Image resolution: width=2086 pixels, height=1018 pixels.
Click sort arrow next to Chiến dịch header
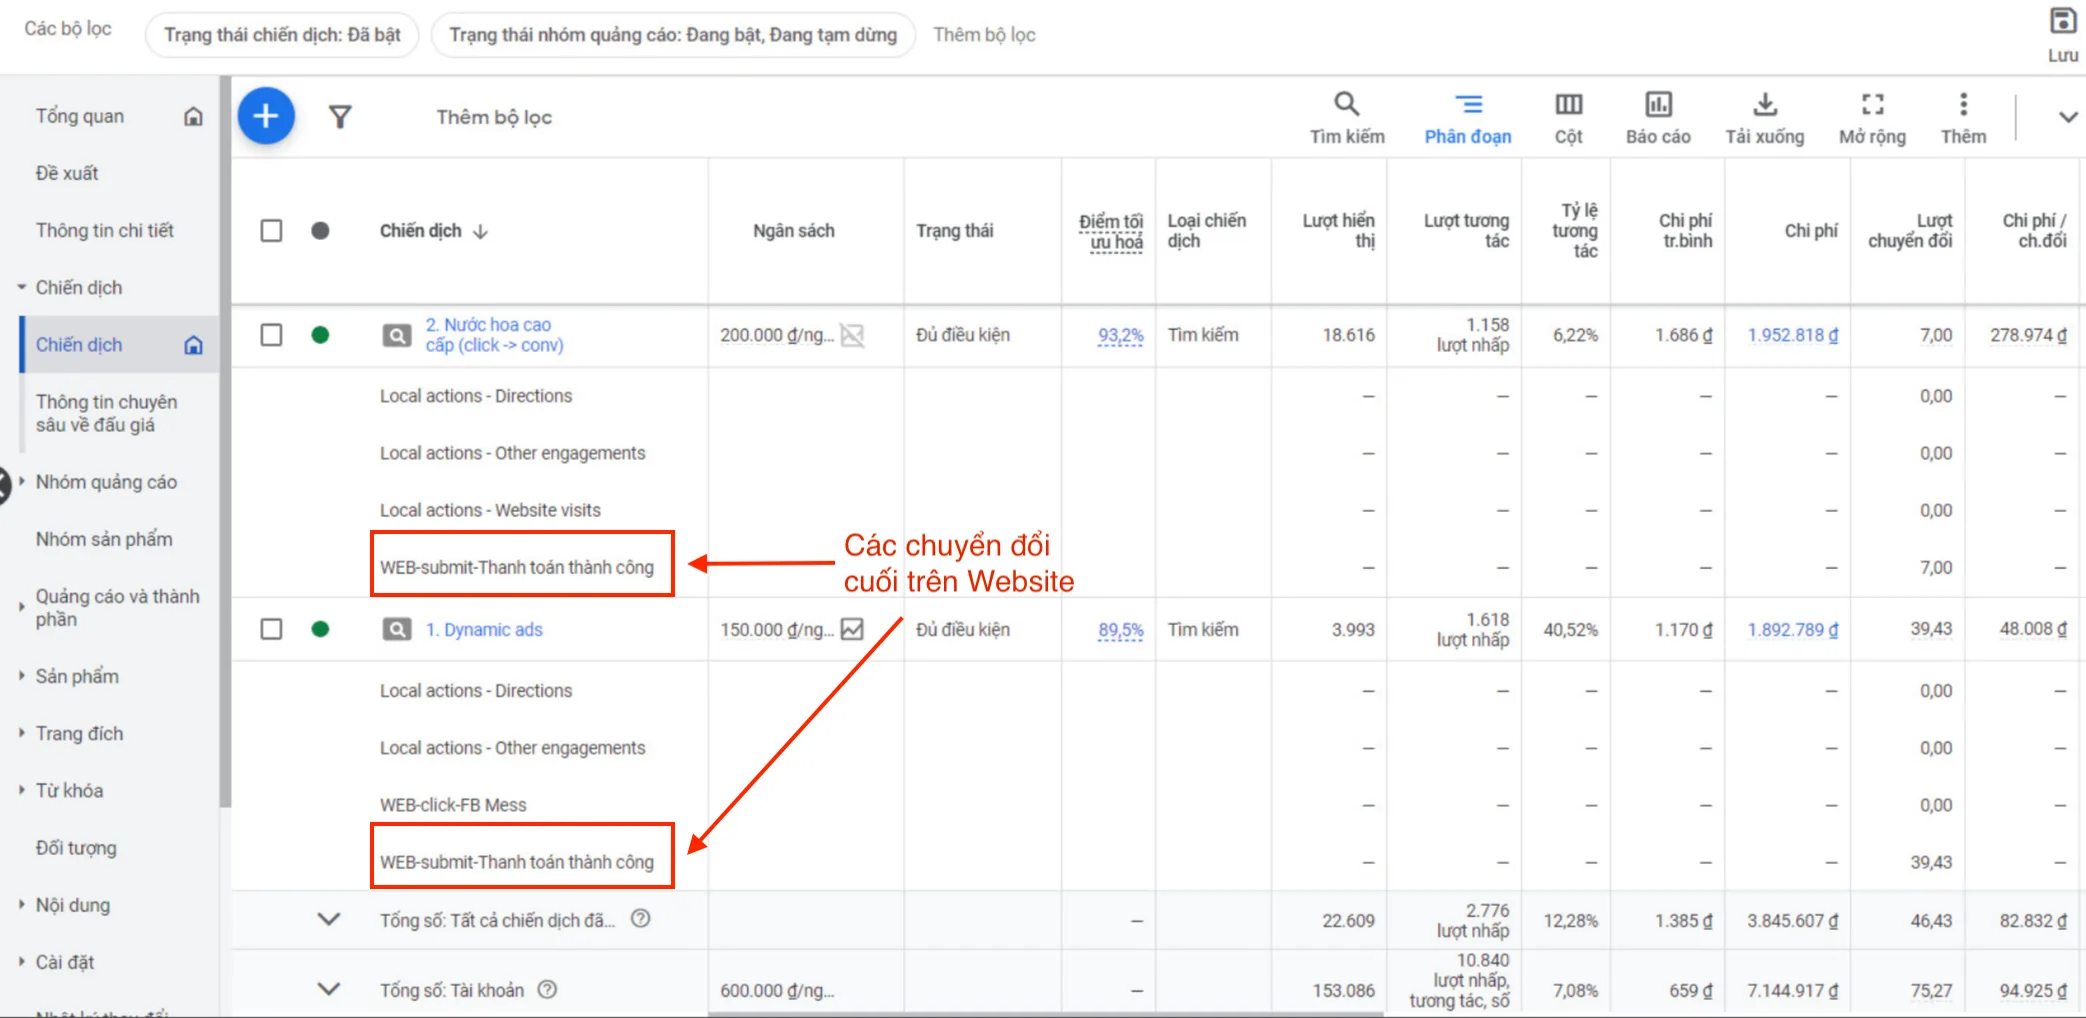click(x=481, y=231)
